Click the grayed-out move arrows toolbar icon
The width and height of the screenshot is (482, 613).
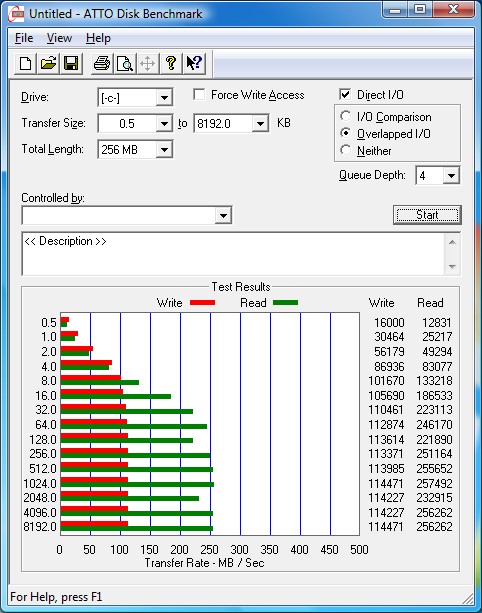pos(147,63)
